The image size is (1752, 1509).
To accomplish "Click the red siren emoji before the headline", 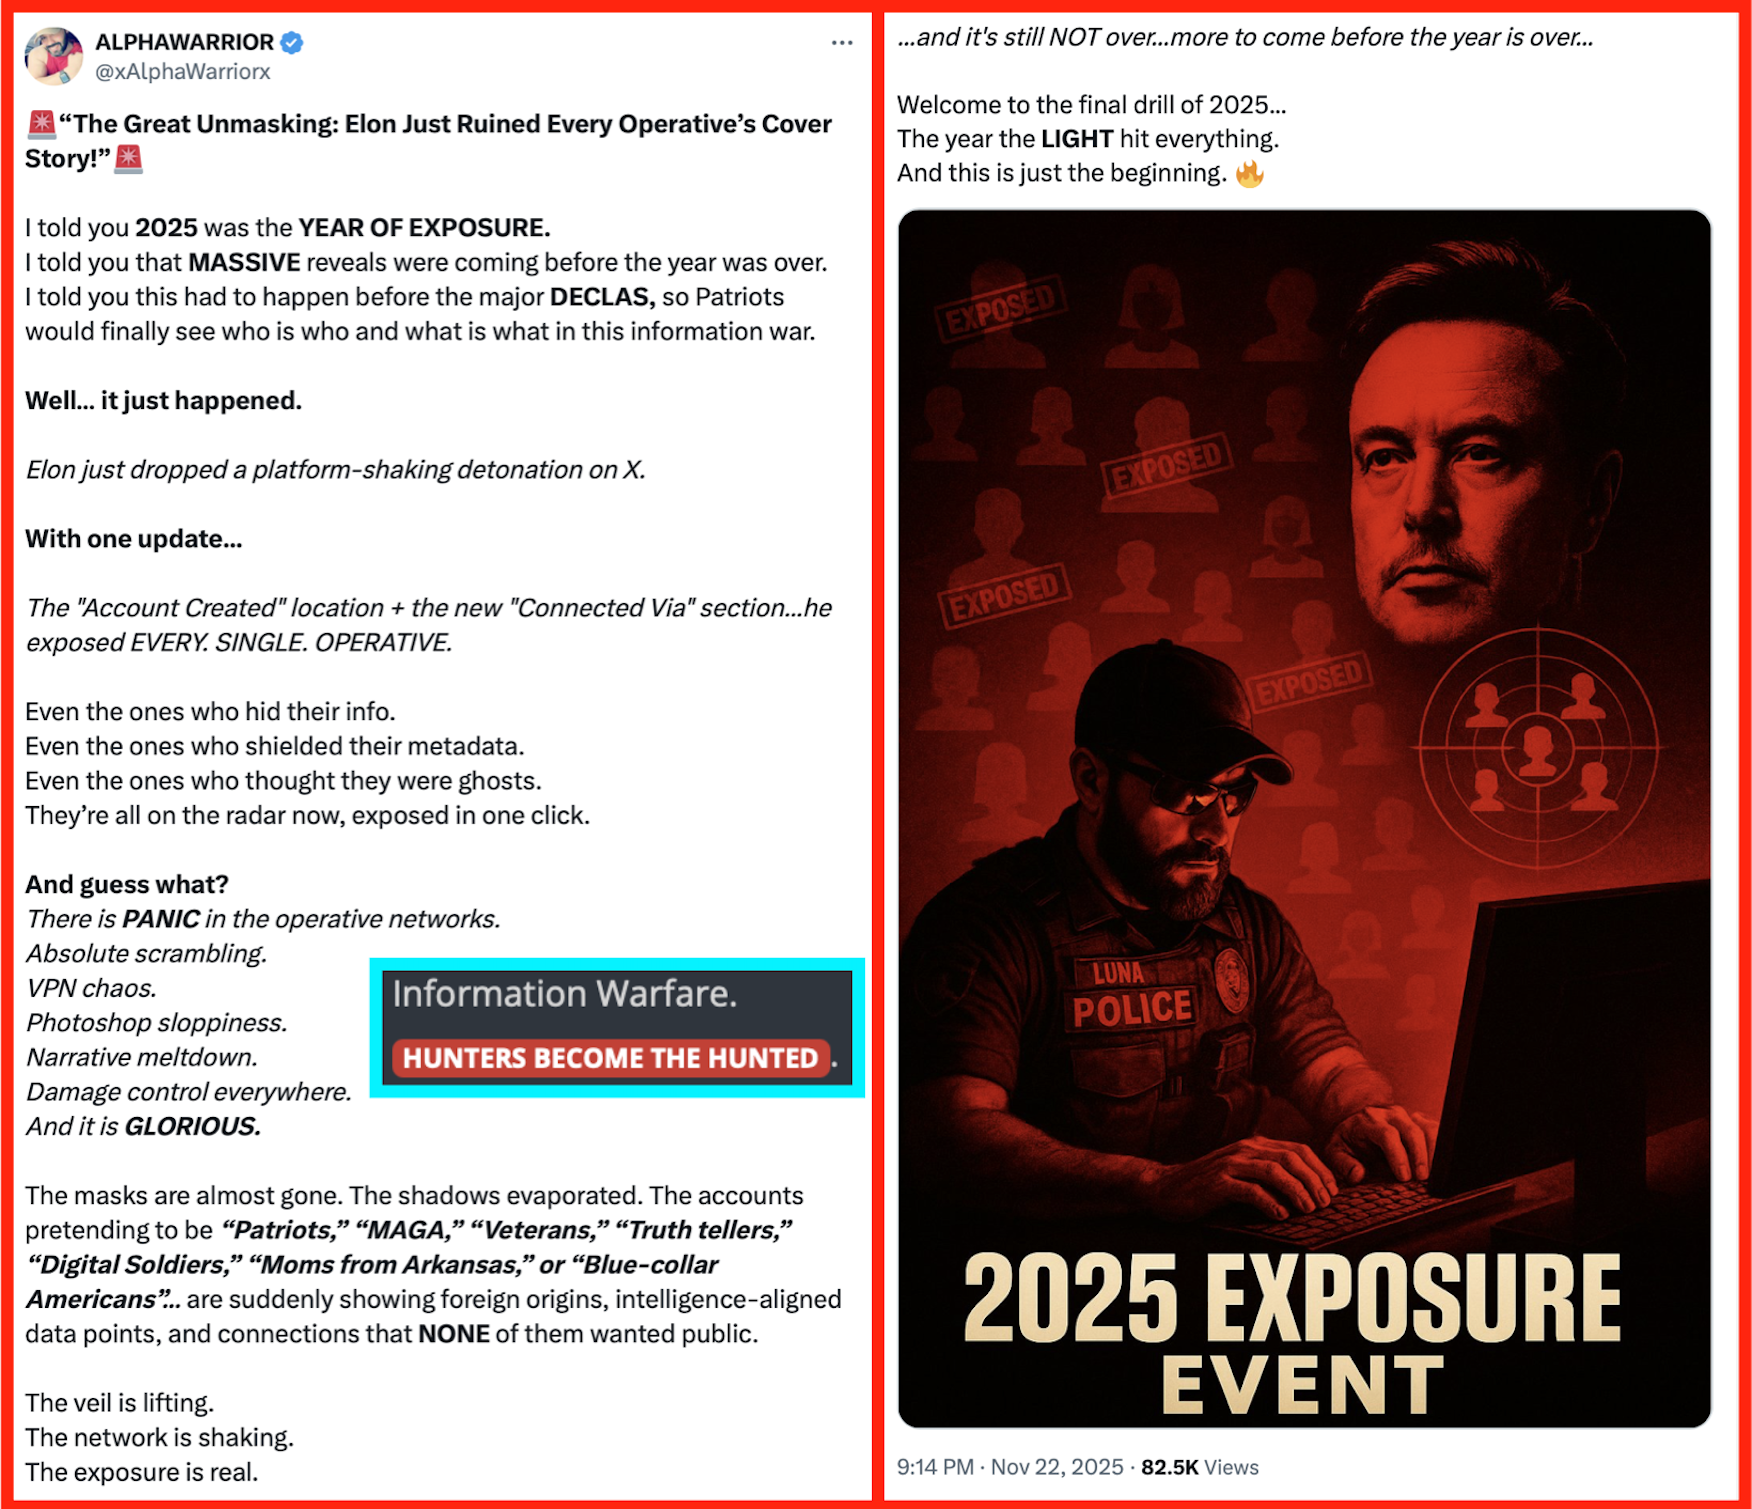I will pos(41,124).
